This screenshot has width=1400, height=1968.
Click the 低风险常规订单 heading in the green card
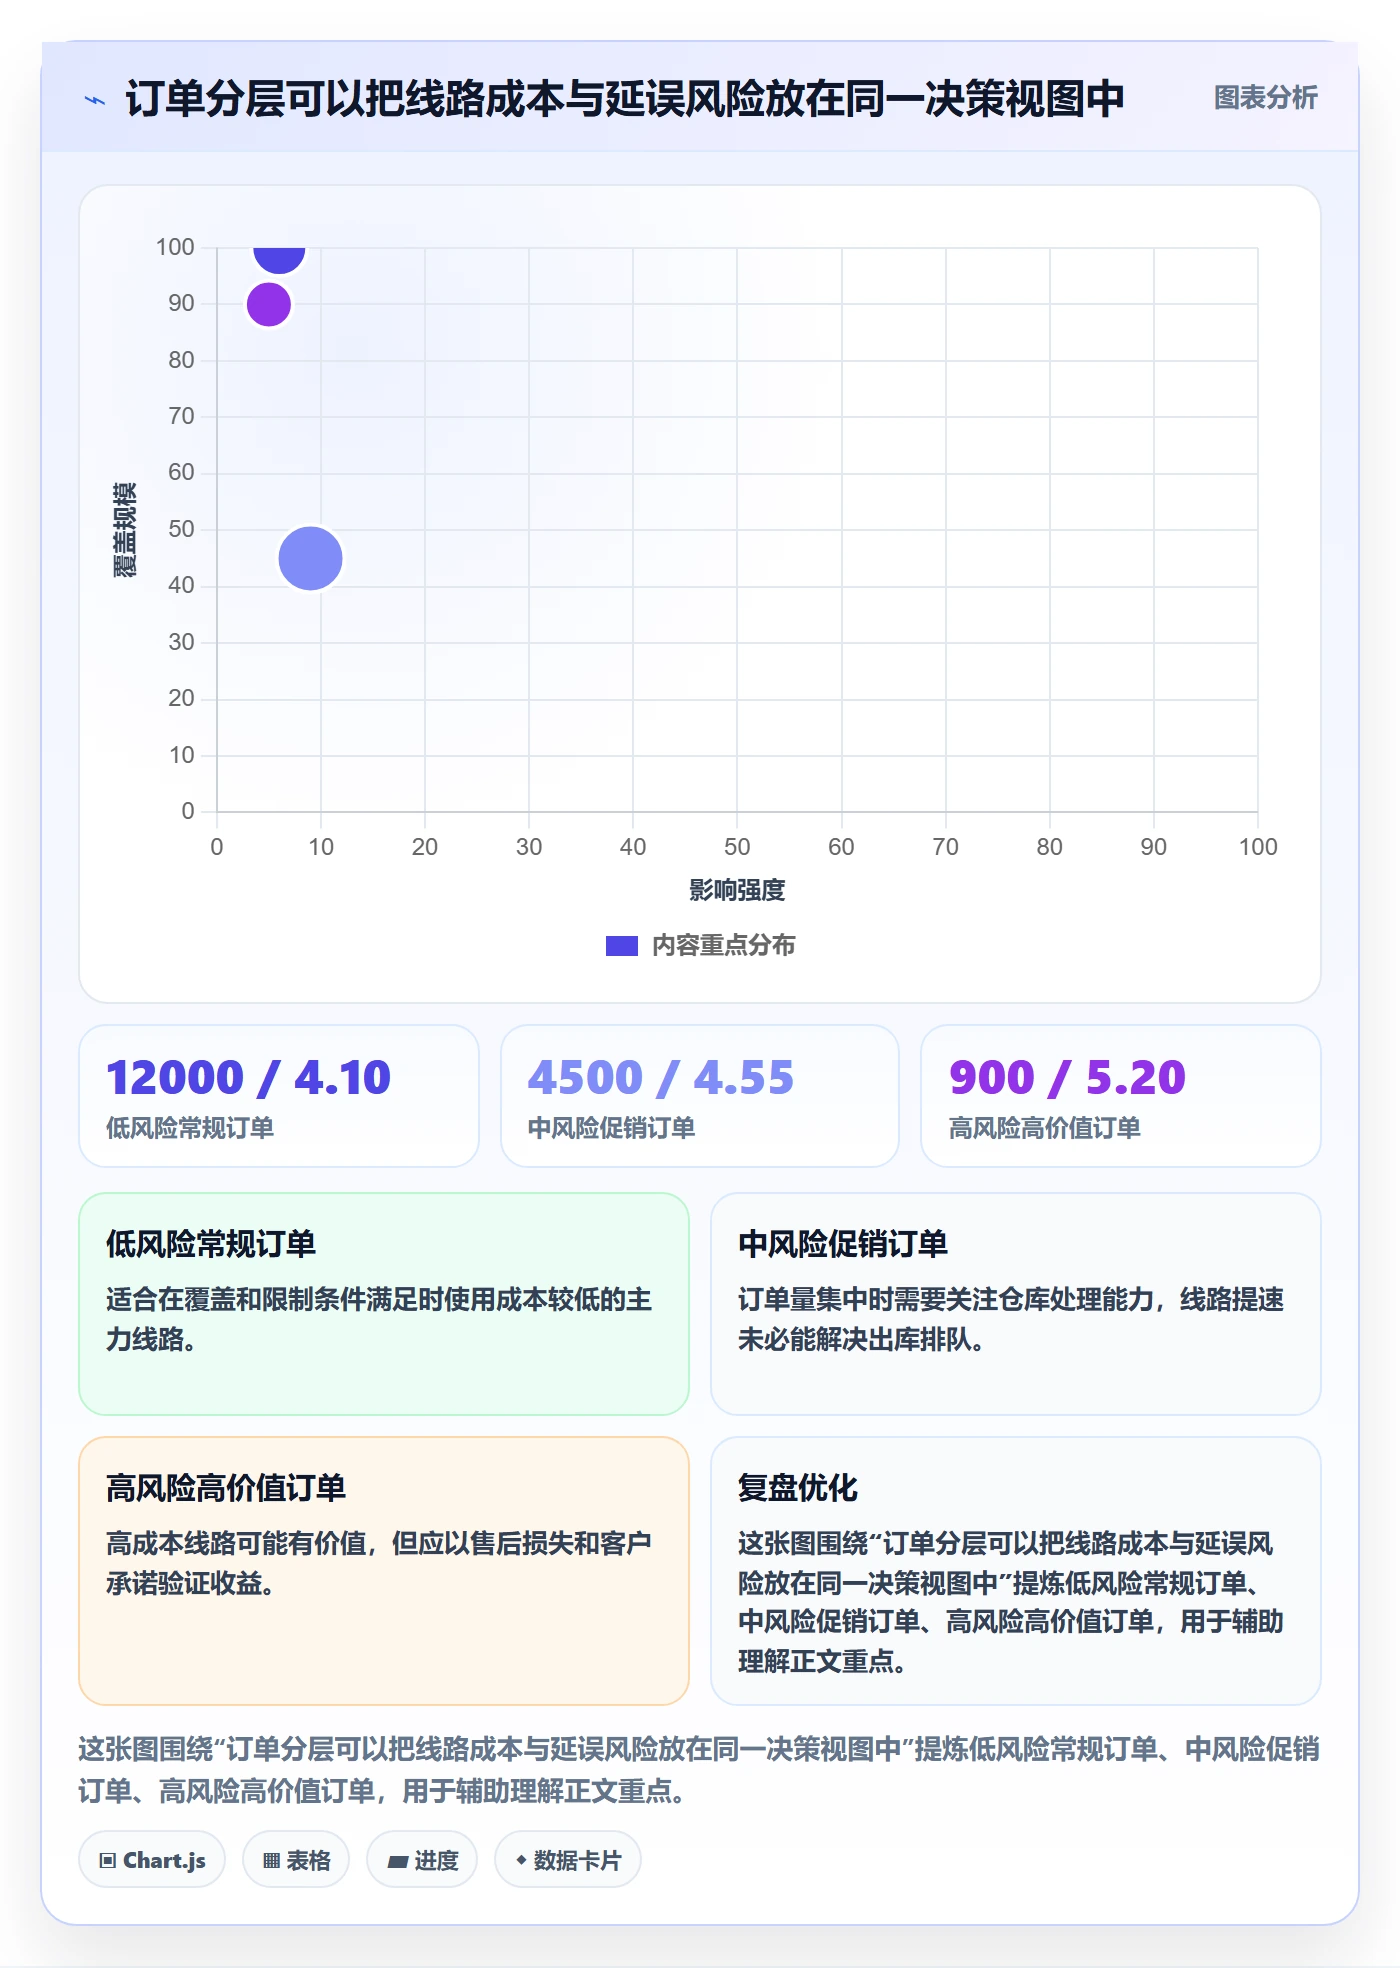point(211,1244)
